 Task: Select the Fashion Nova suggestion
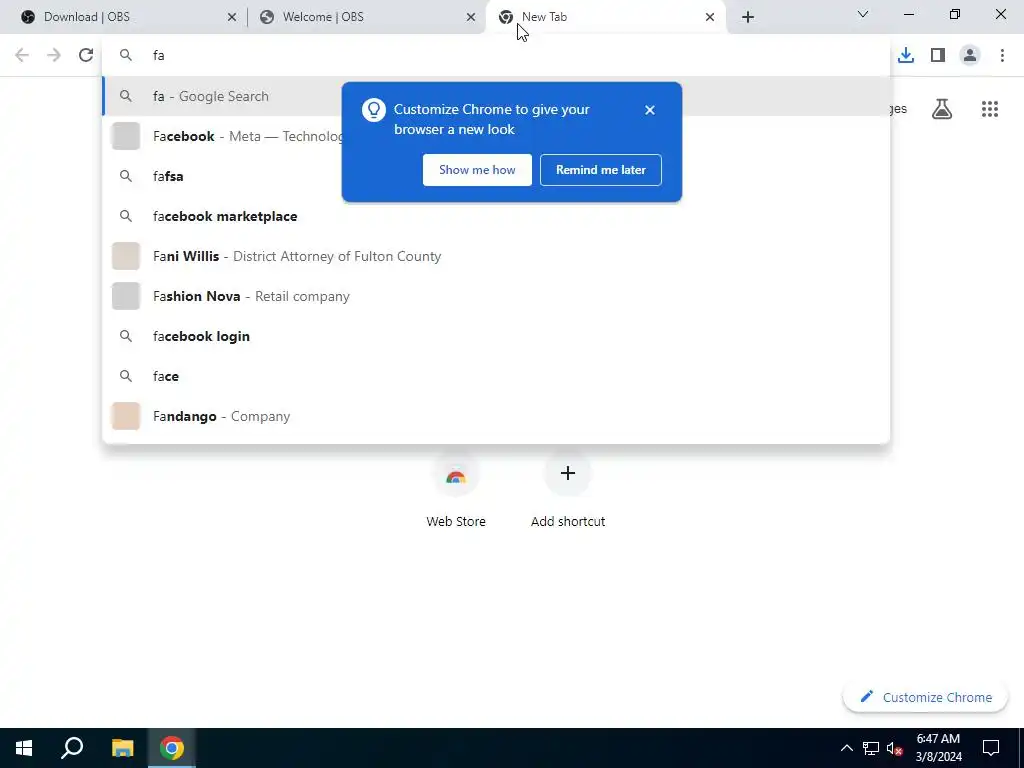496,296
